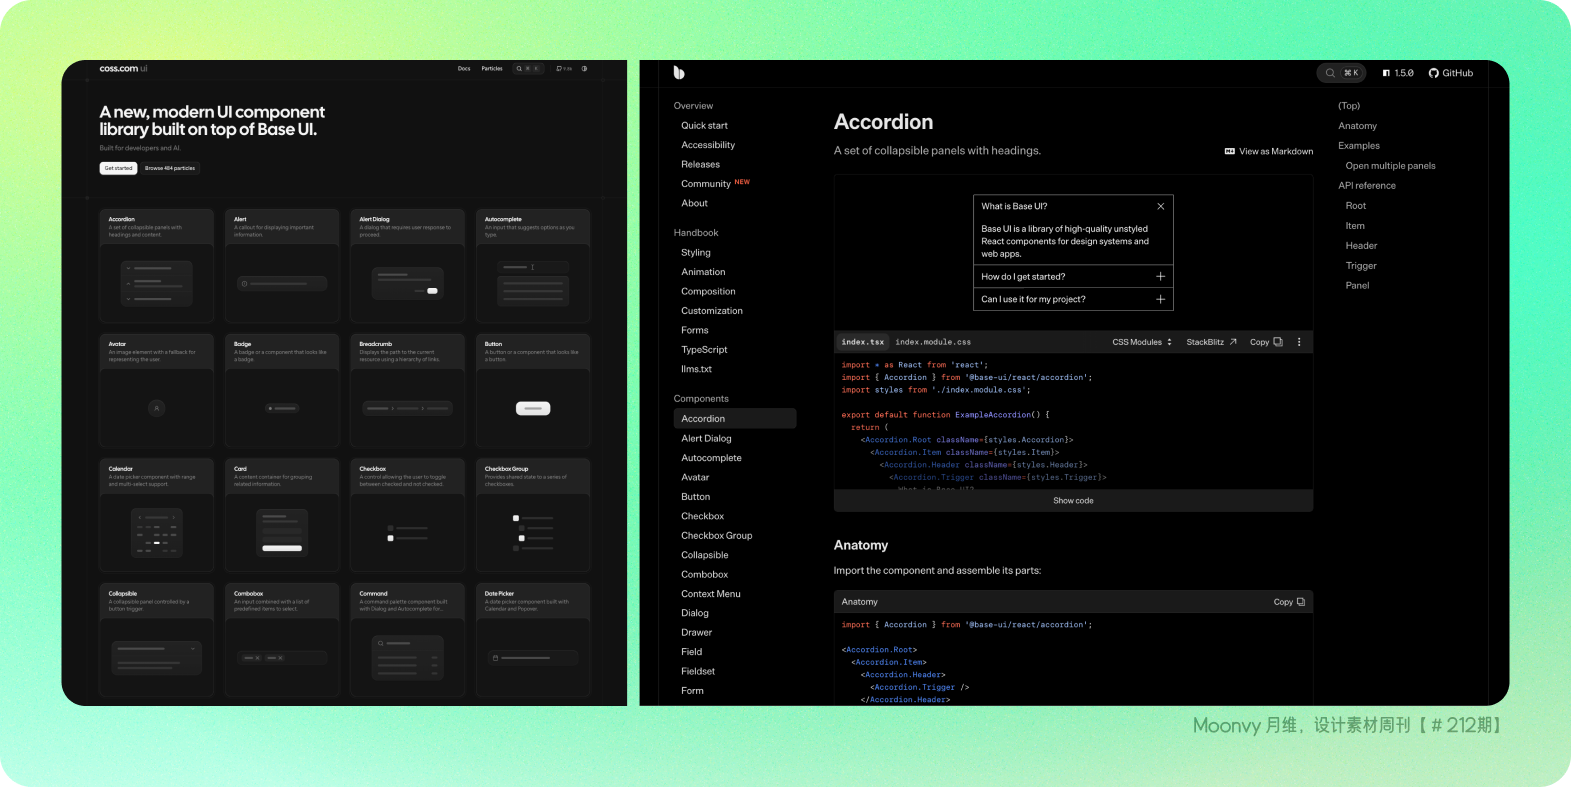The width and height of the screenshot is (1571, 787).
Task: Open the llms.txt sidebar link
Action: coord(696,369)
